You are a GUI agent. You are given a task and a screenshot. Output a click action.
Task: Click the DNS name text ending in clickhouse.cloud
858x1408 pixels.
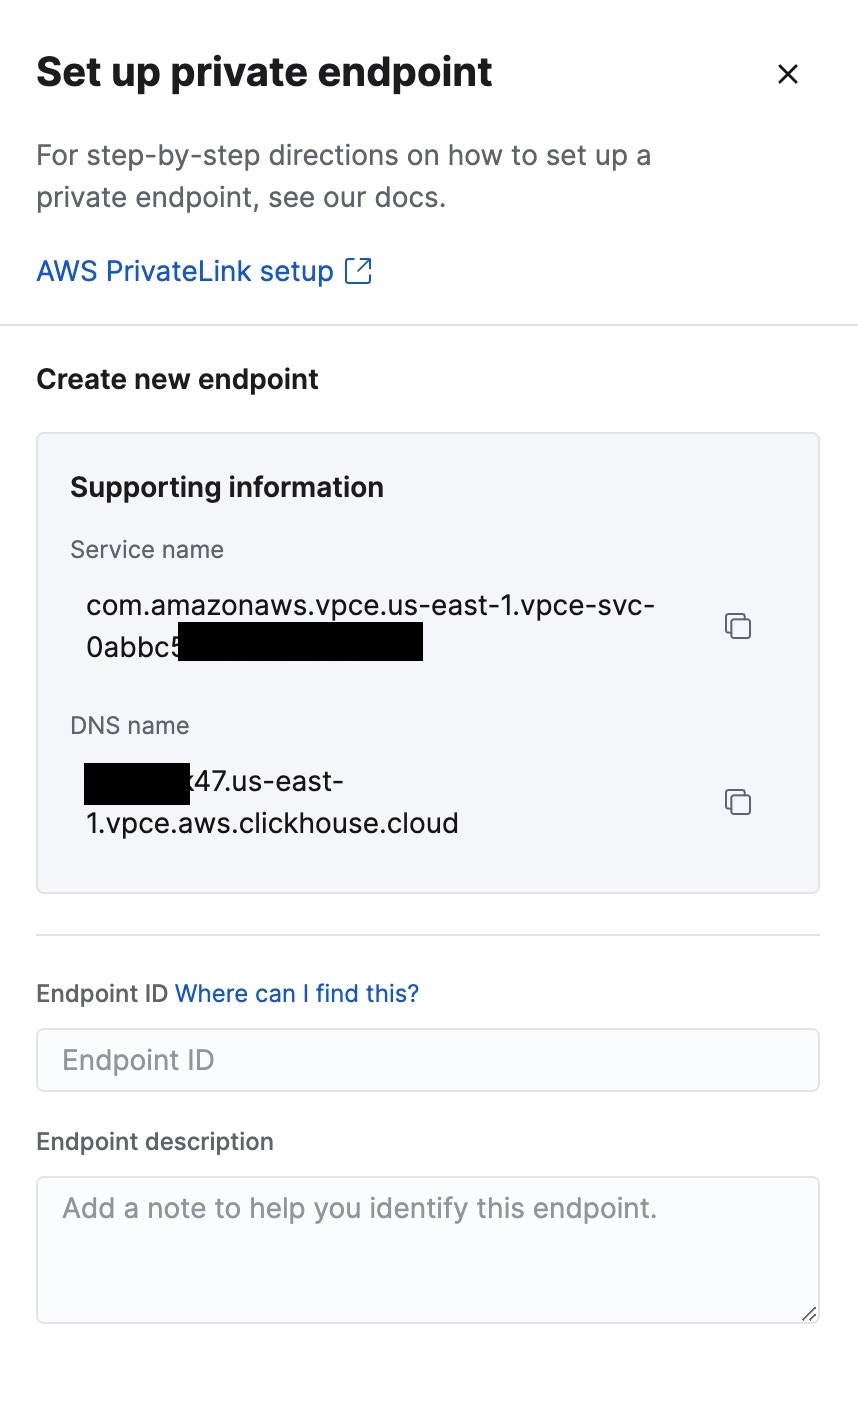[x=272, y=802]
